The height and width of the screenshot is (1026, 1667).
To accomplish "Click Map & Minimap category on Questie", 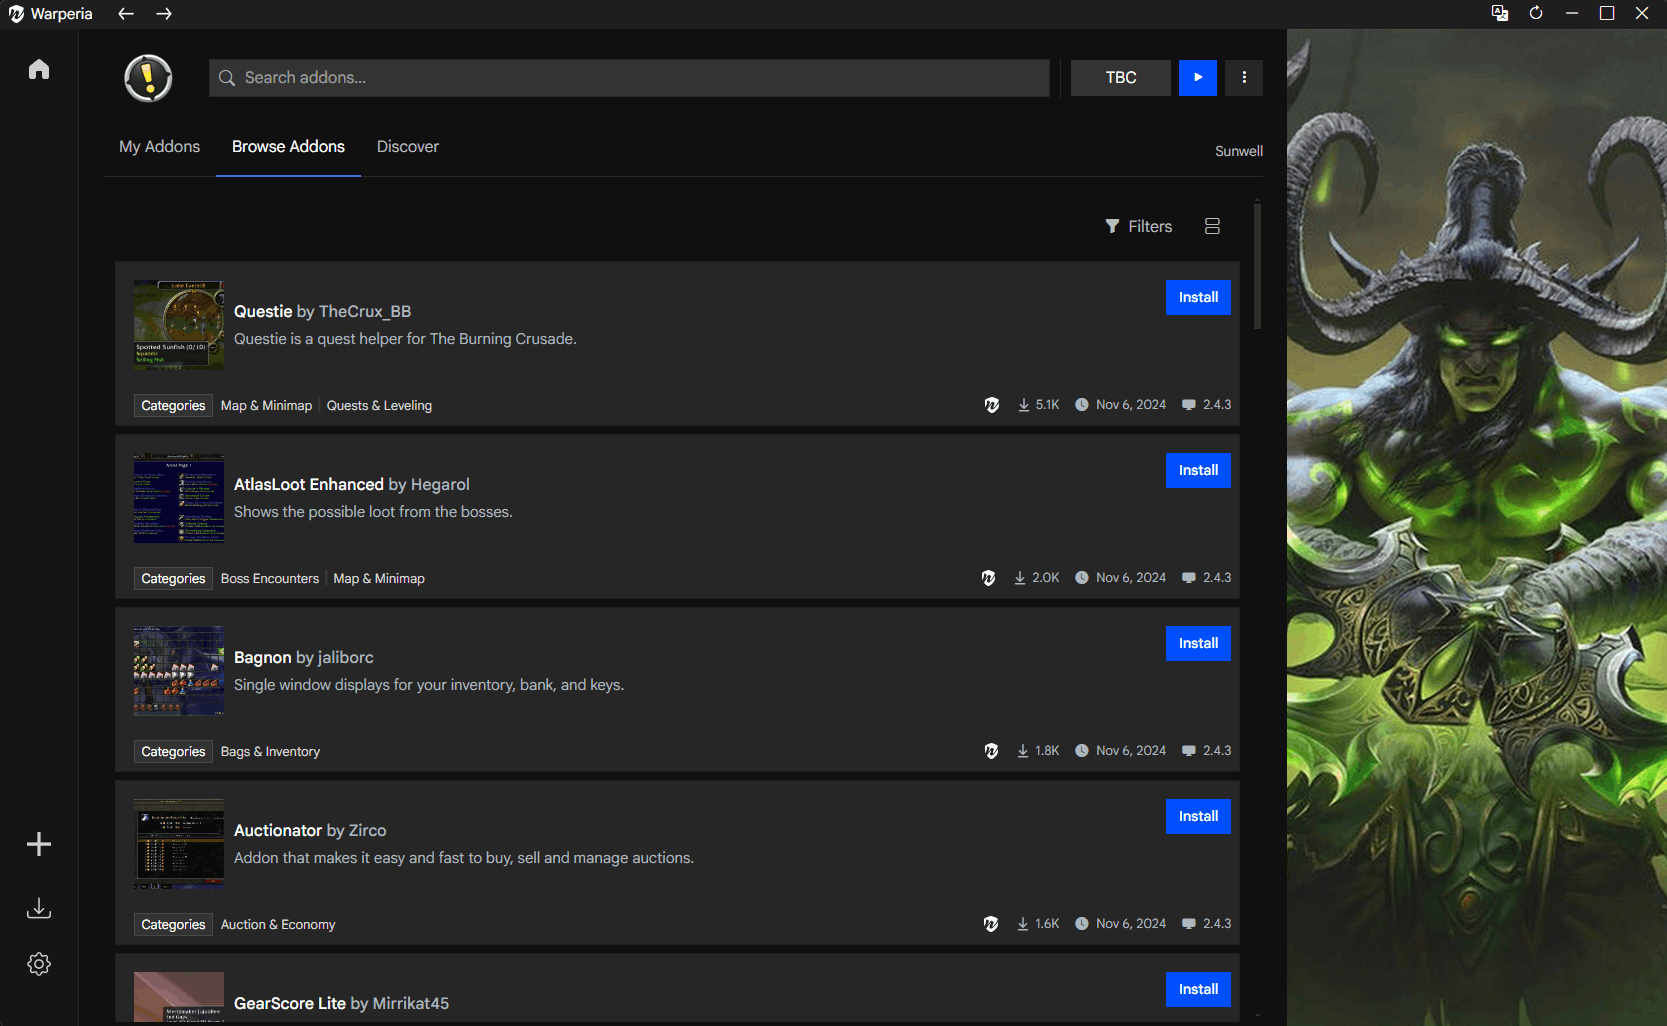I will point(266,406).
